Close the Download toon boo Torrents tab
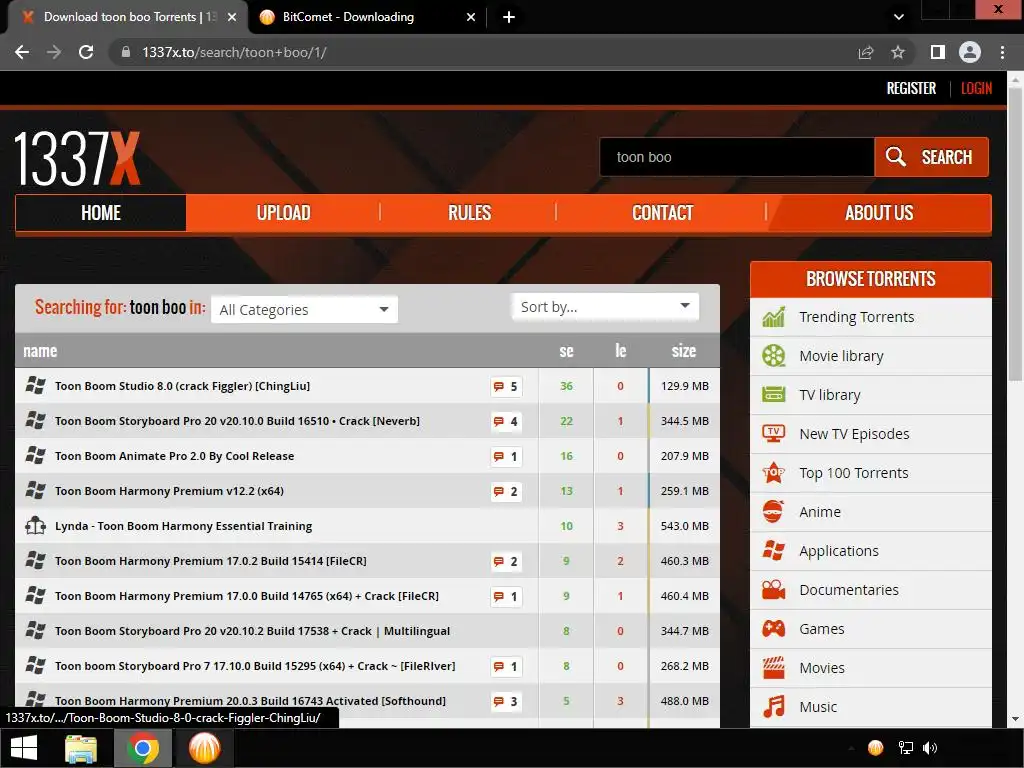This screenshot has height=768, width=1024. click(x=232, y=17)
